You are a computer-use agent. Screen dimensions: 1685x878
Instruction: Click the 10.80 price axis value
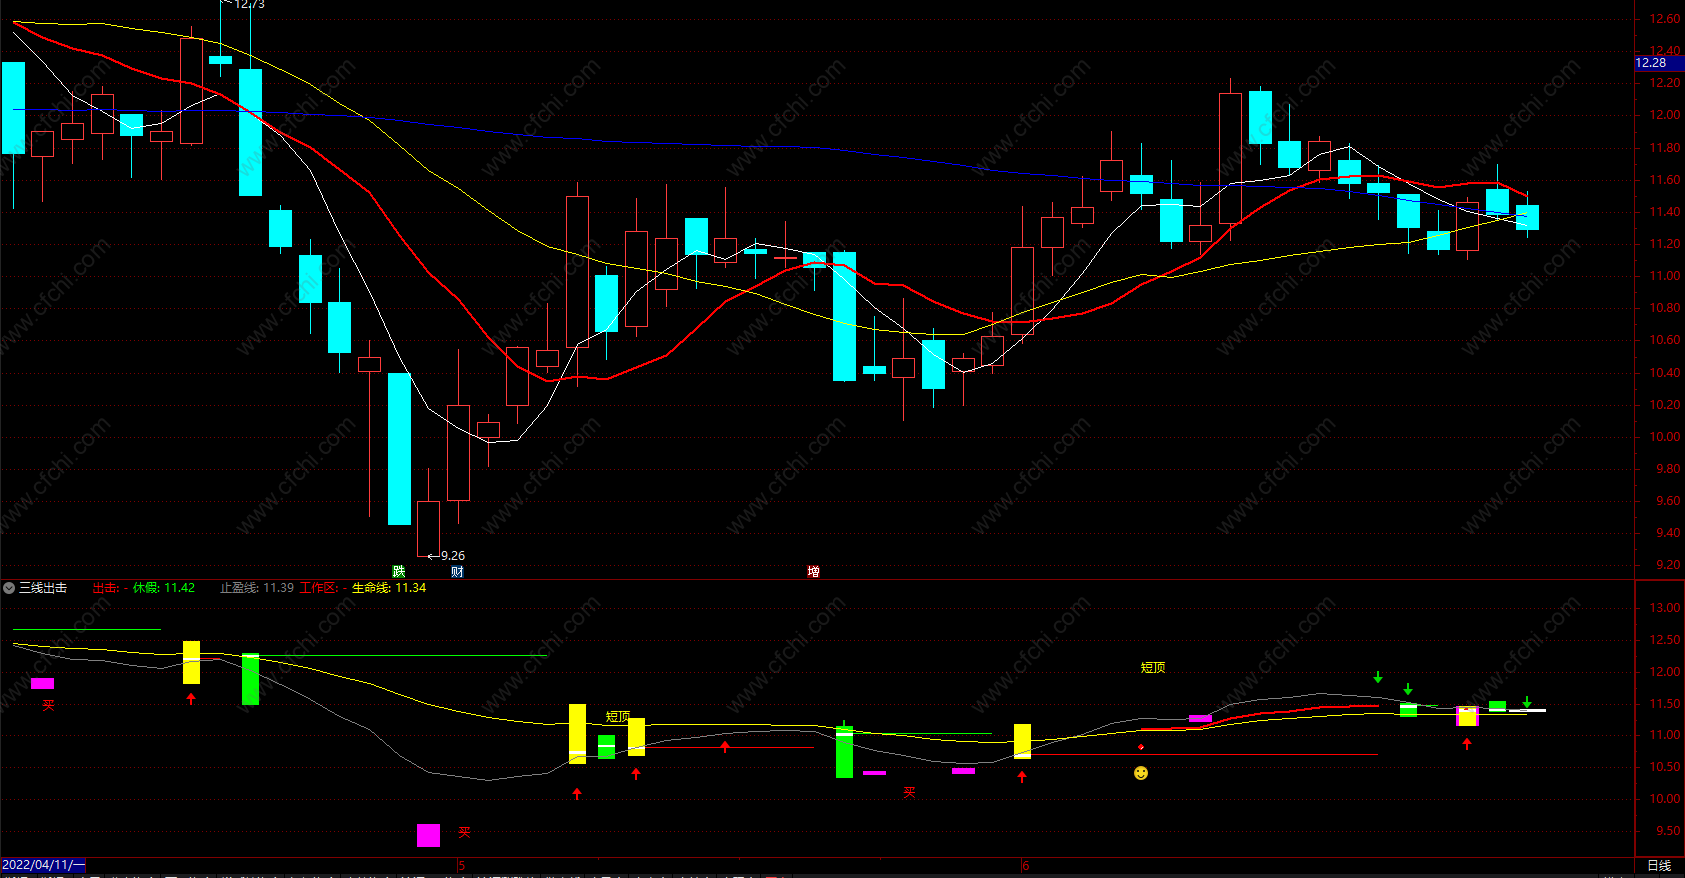1665,308
